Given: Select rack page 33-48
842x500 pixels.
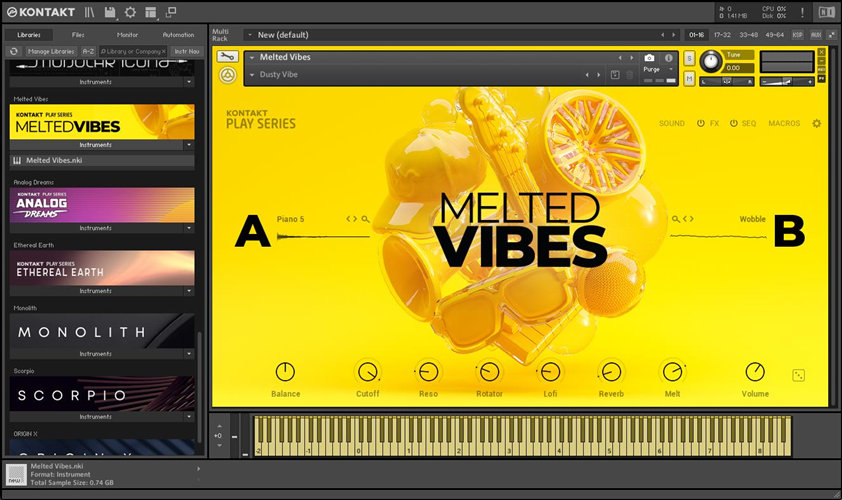Looking at the screenshot, I should pyautogui.click(x=748, y=35).
